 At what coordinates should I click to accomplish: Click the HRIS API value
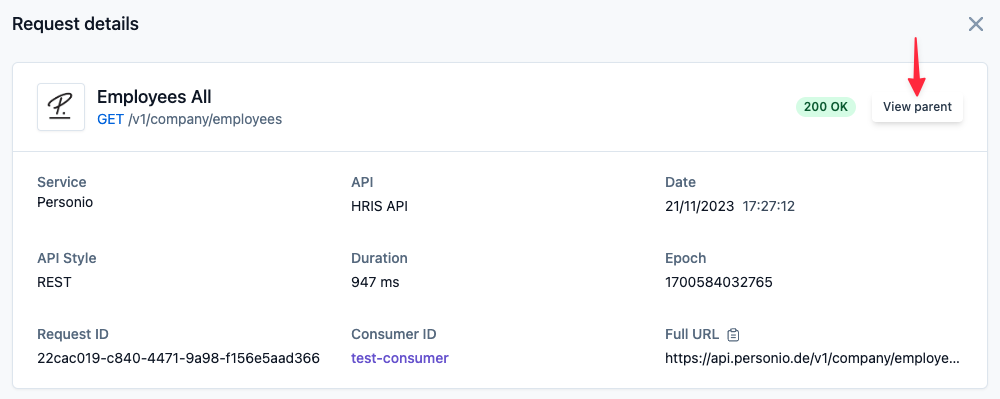(x=379, y=207)
